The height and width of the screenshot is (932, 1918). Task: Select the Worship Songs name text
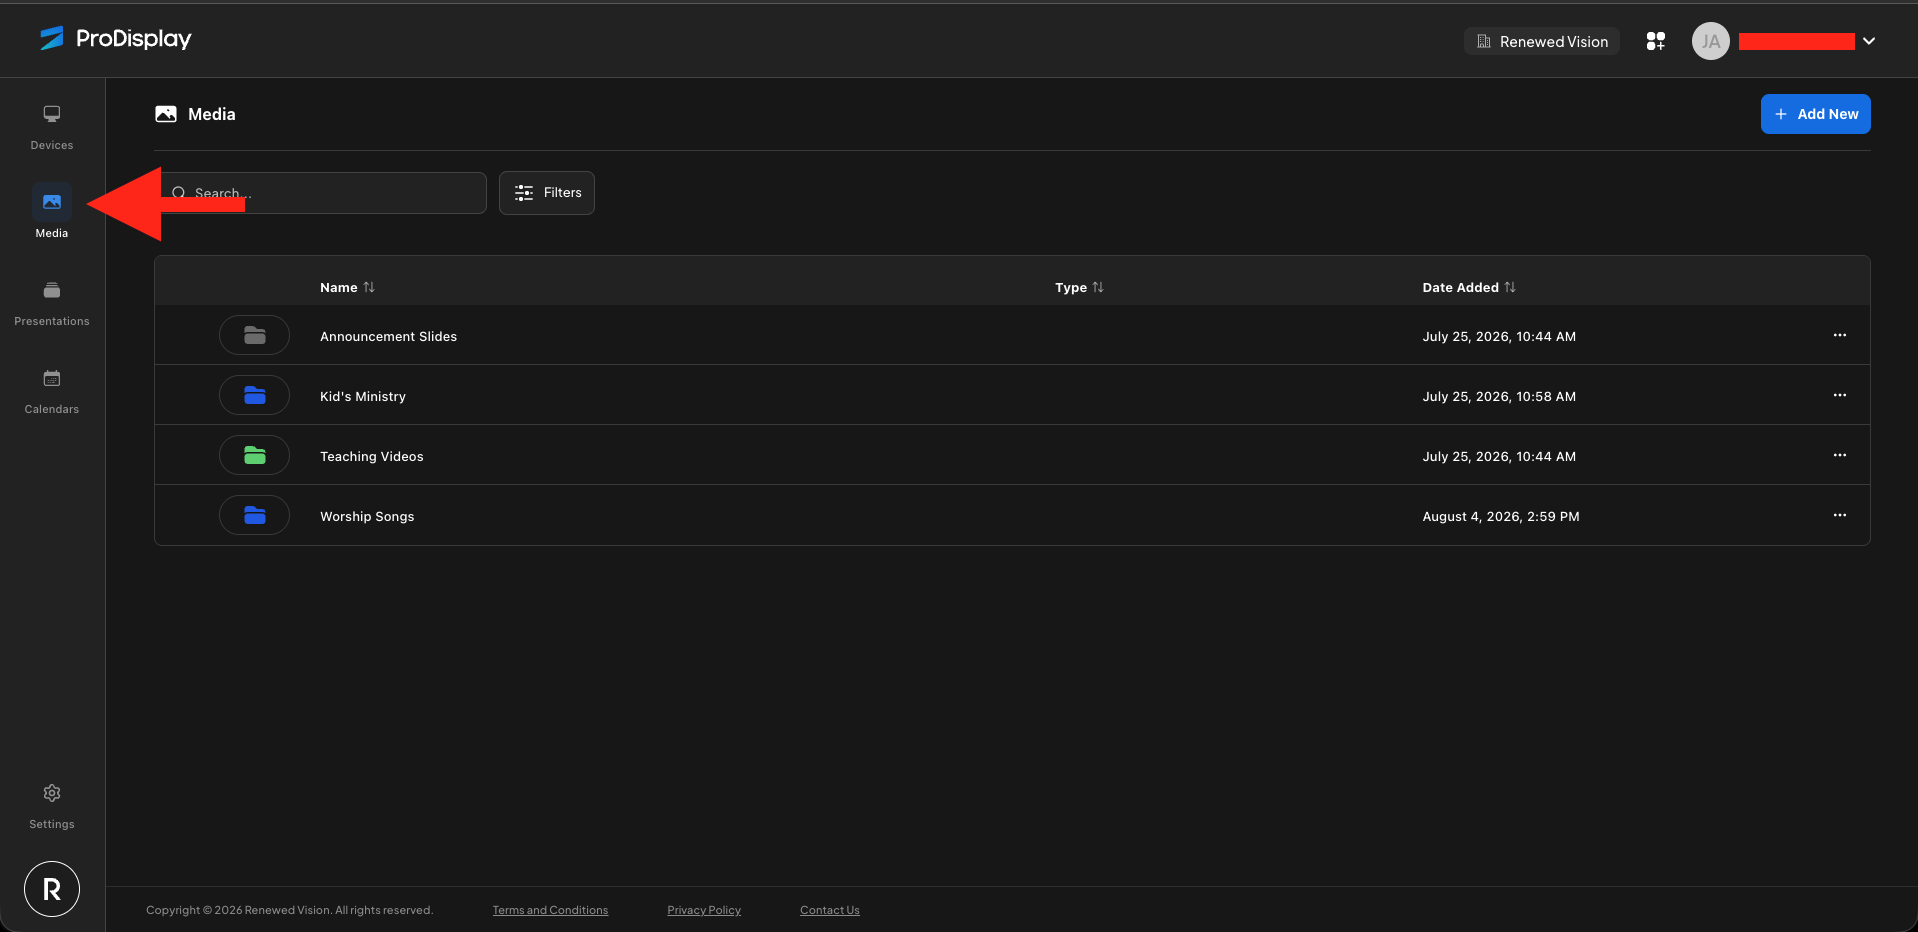click(x=367, y=517)
